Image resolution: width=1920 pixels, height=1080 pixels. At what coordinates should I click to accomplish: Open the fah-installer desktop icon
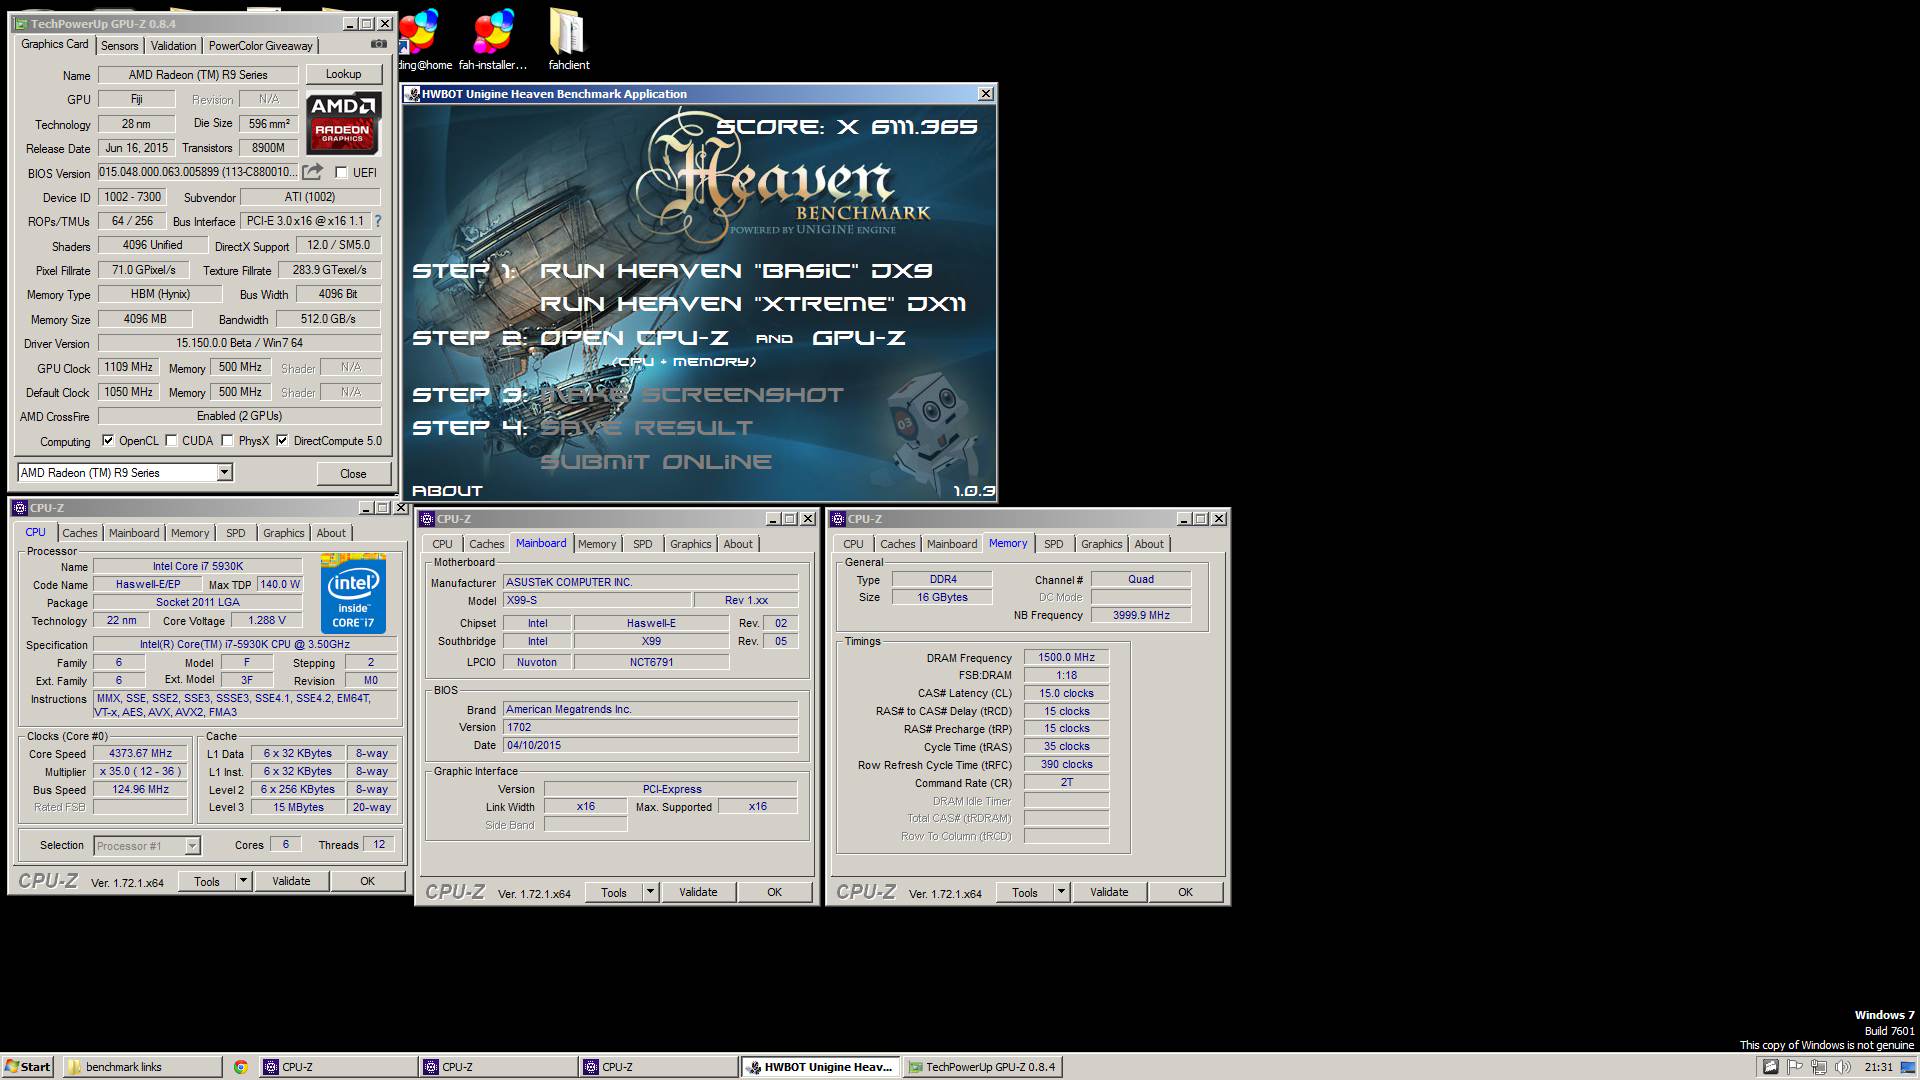coord(492,40)
